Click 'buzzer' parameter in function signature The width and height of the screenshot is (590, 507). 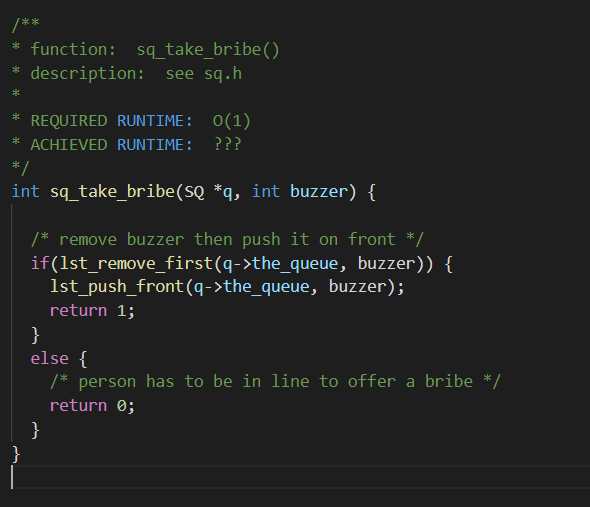click(318, 192)
